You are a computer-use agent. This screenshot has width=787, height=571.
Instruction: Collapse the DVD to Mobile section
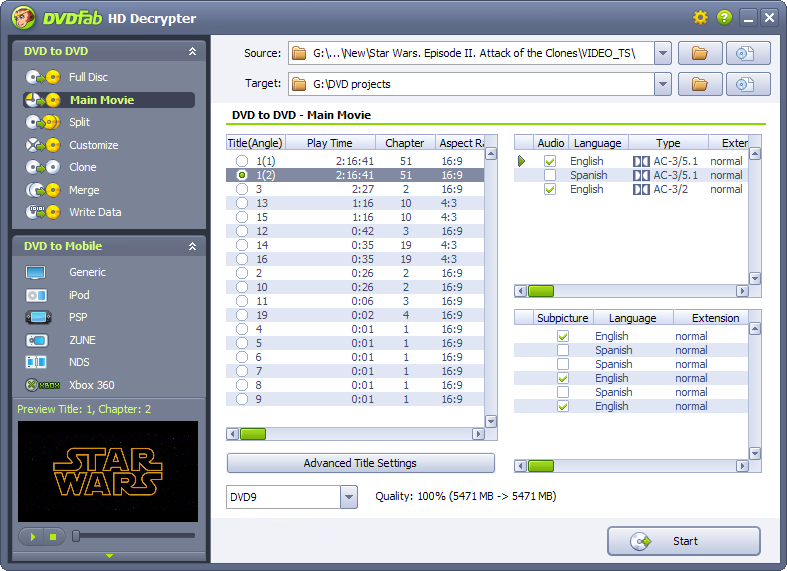(x=192, y=246)
